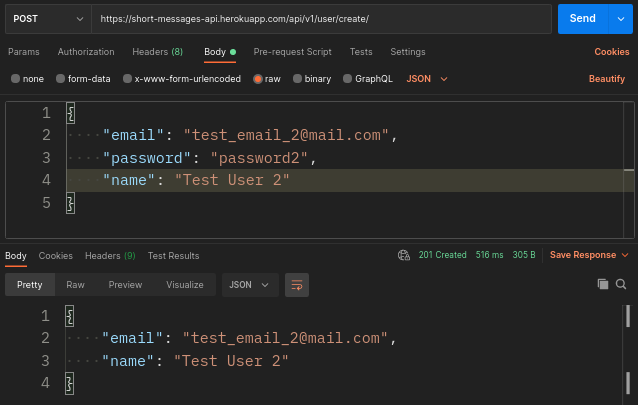Viewport: 638px width, 405px height.
Task: Choose the GraphQL body type radio
Action: (x=347, y=79)
